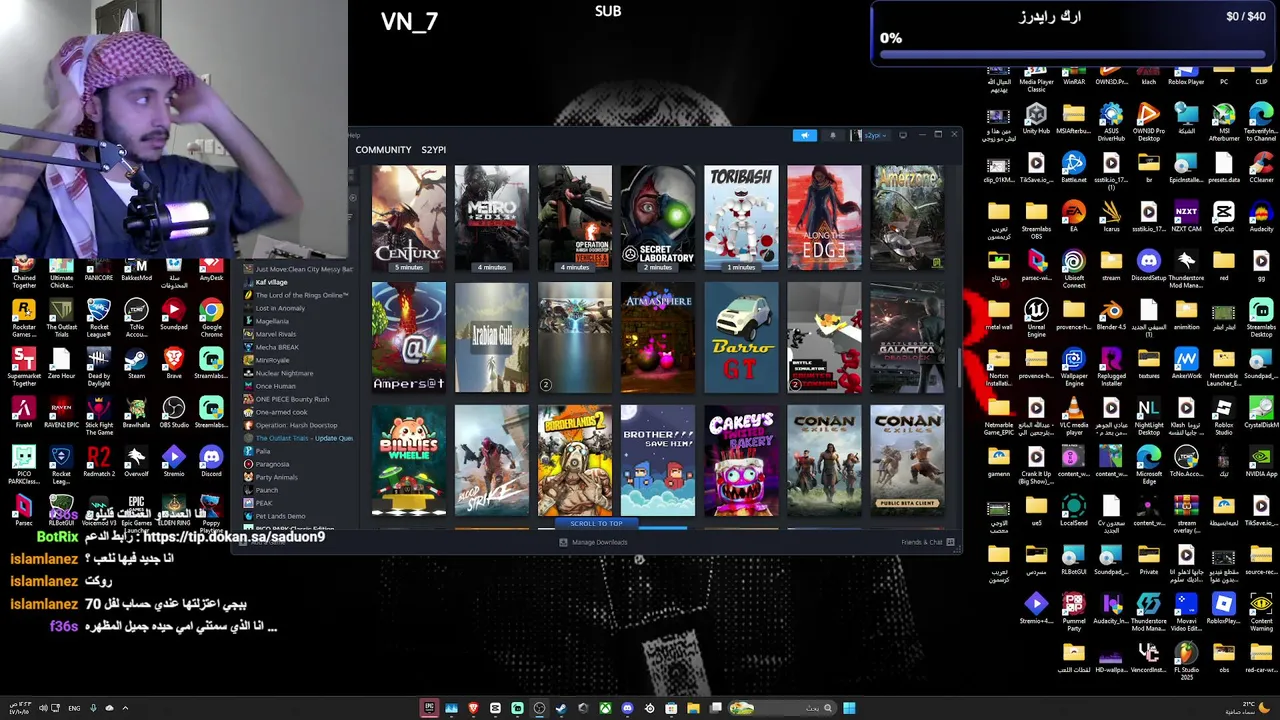
Task: Open CCleaner desktop icon
Action: [1261, 168]
